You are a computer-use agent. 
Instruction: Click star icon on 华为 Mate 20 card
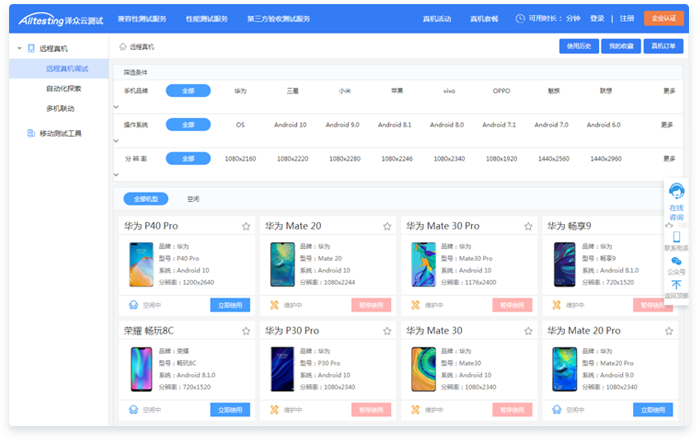(387, 227)
